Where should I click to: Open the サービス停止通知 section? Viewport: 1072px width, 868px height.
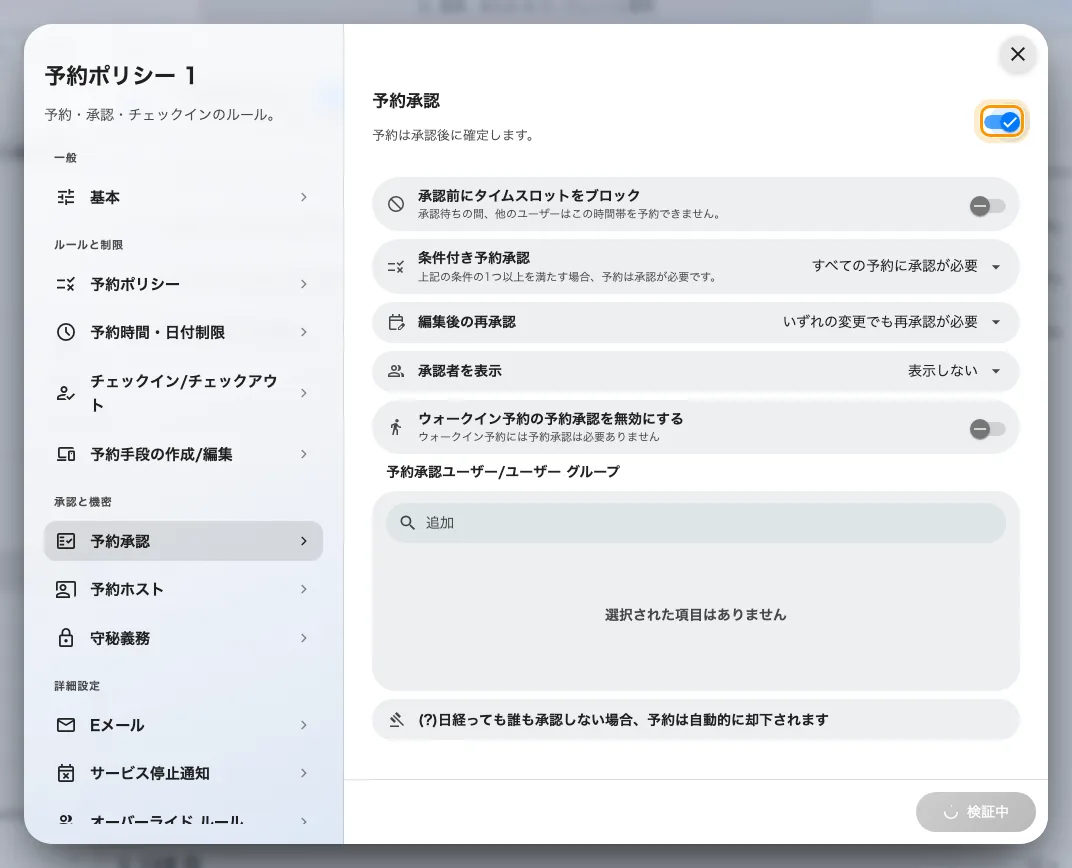[183, 773]
